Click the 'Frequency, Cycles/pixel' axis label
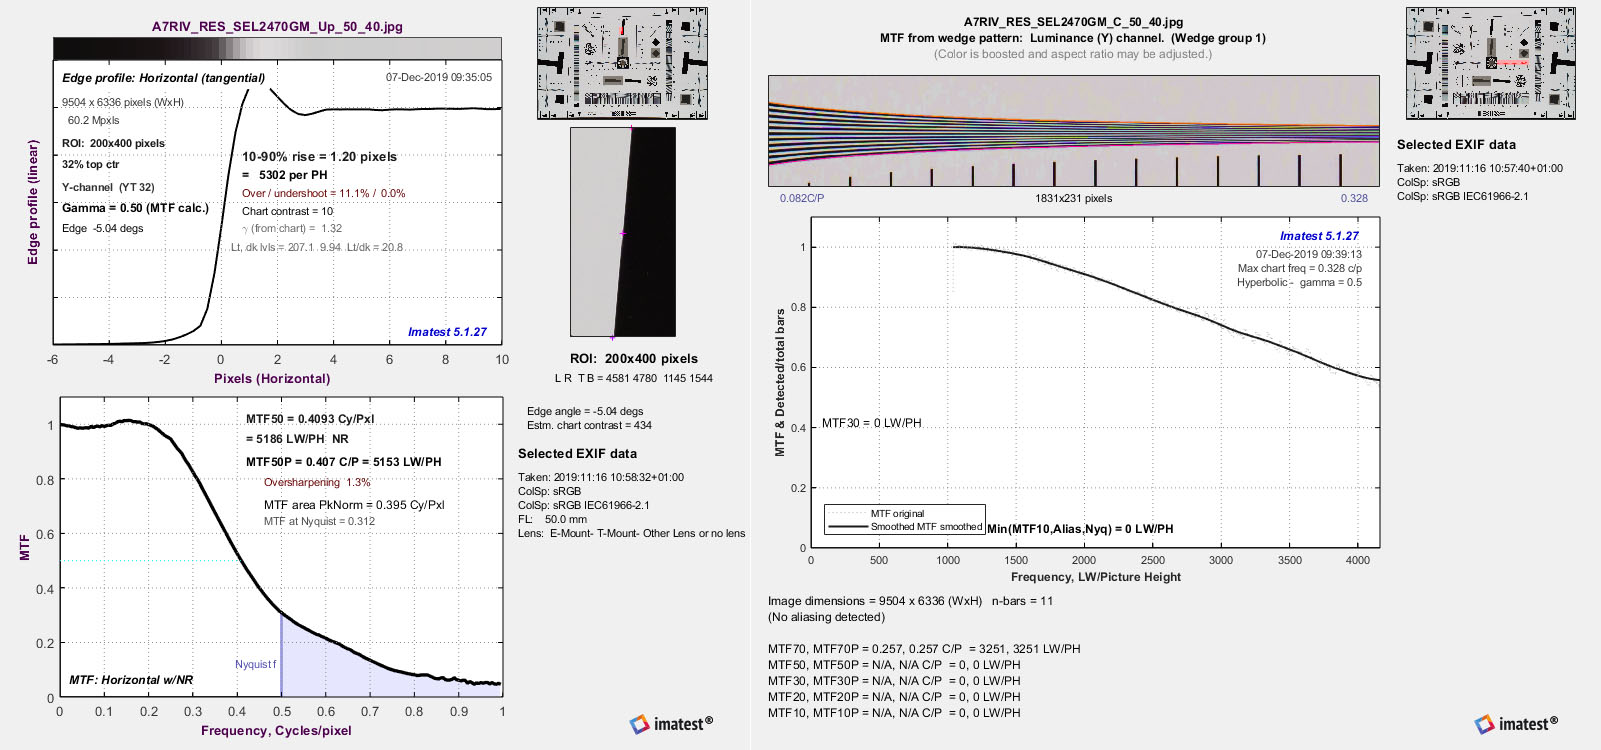Screen dimensions: 1601x750 [x=276, y=731]
